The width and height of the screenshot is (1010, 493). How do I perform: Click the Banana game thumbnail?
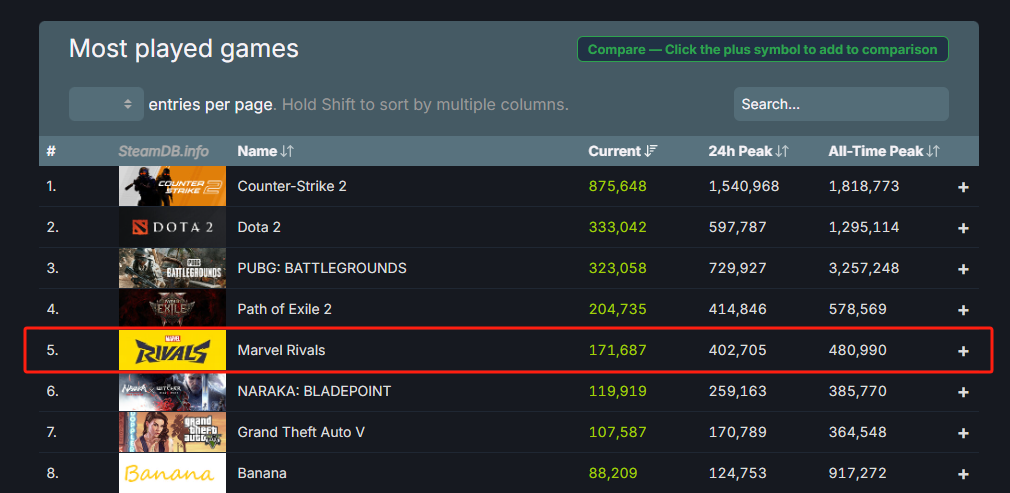pos(172,473)
